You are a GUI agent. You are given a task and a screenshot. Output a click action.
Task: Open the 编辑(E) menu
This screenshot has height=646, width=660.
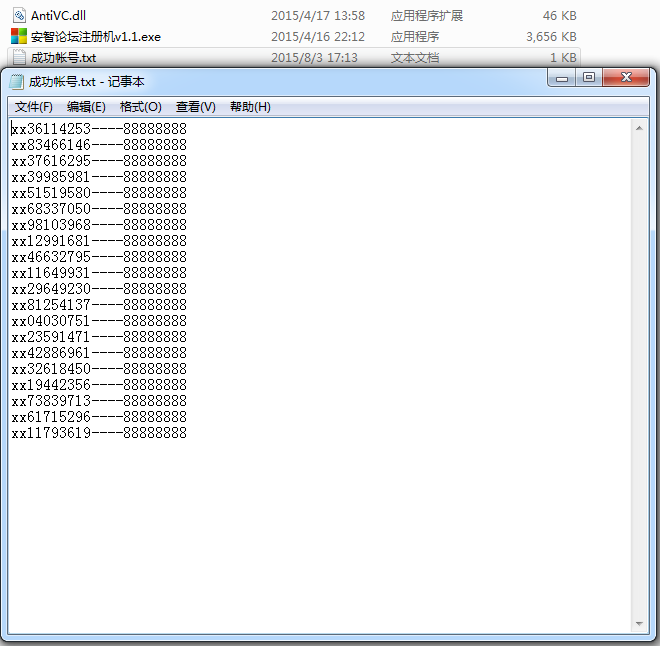[x=86, y=107]
